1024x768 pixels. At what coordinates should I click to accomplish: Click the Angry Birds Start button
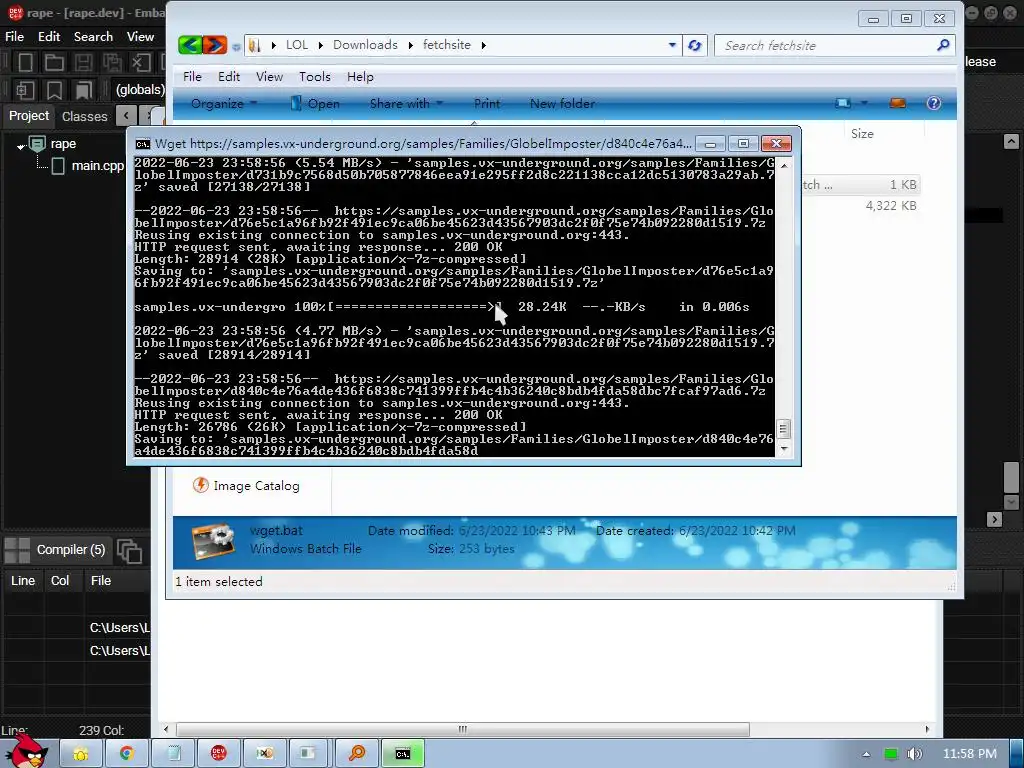pos(27,751)
